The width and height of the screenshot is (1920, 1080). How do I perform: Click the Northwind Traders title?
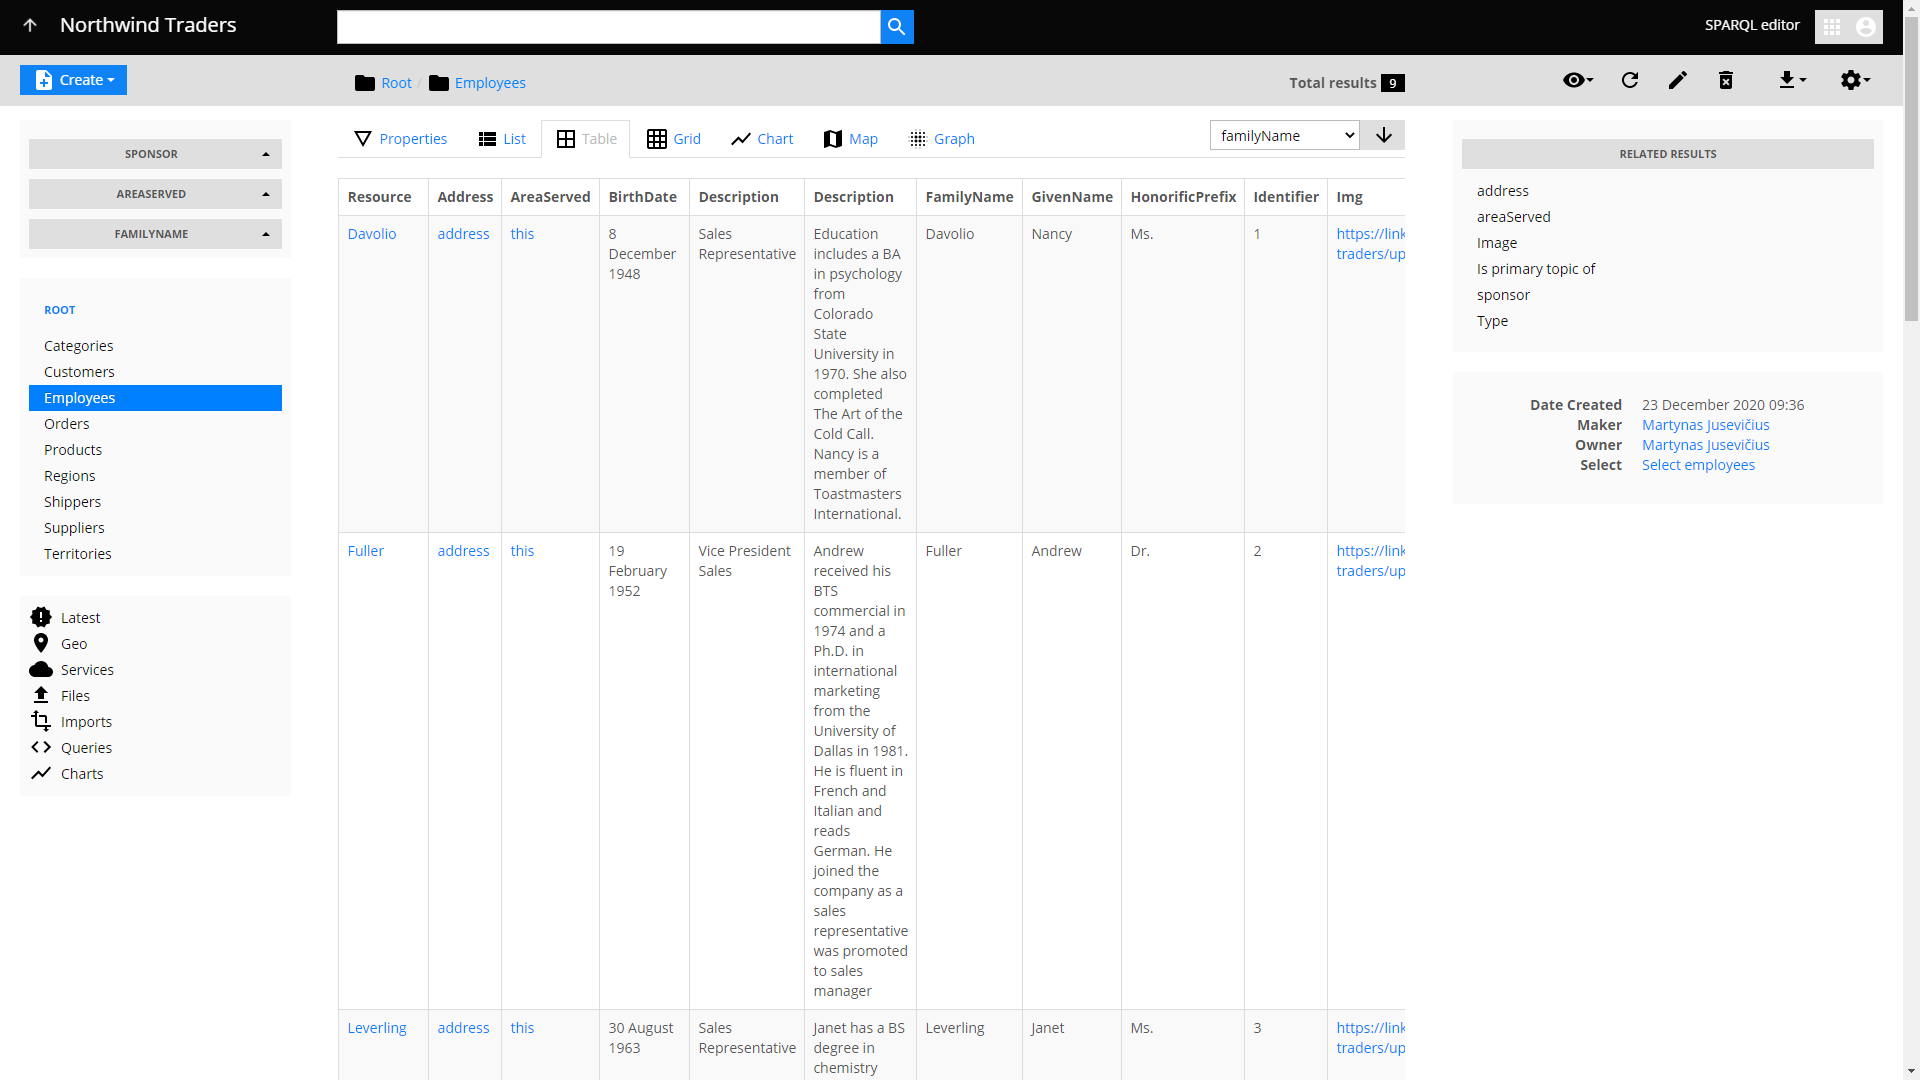click(148, 25)
